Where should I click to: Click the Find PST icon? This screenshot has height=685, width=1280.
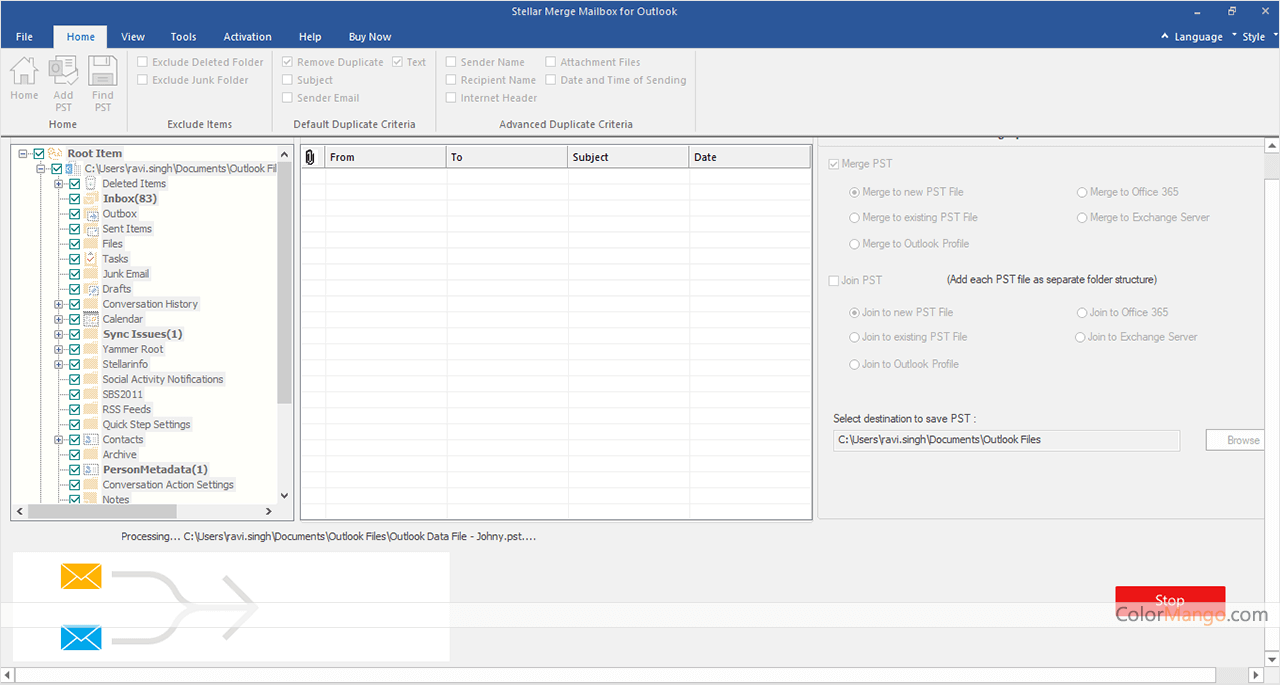(102, 72)
